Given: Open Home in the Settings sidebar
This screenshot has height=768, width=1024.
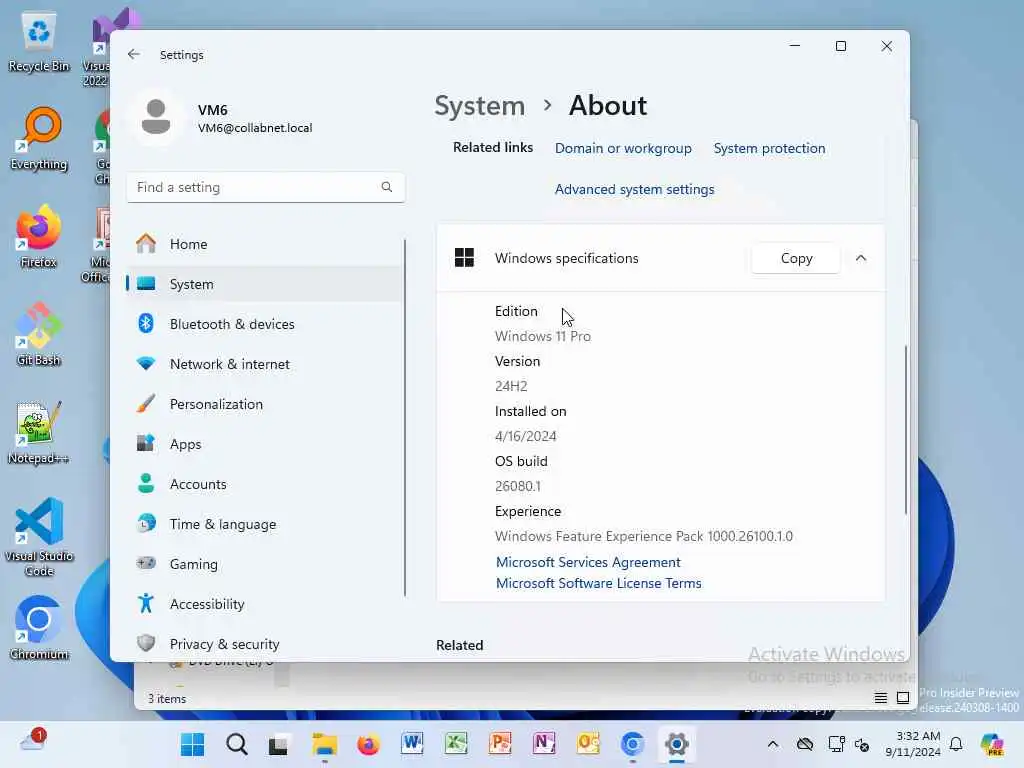Looking at the screenshot, I should point(264,244).
